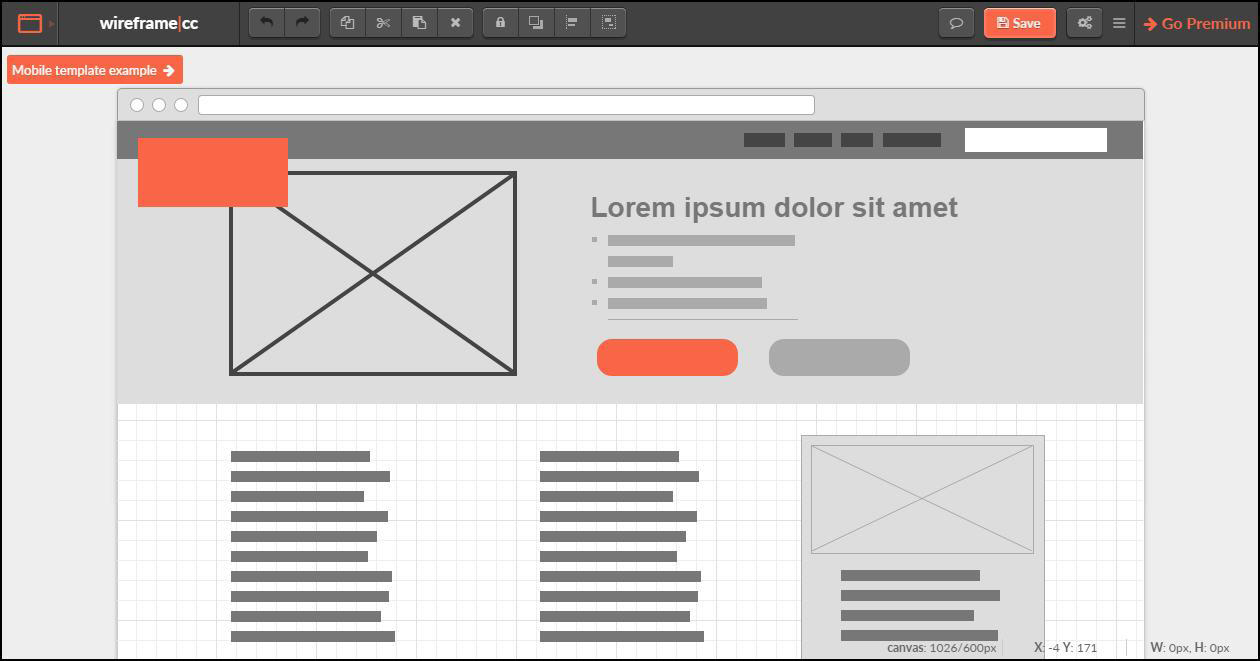Open the browser template selector icon
Image resolution: width=1260 pixels, height=661 pixels.
(x=30, y=23)
